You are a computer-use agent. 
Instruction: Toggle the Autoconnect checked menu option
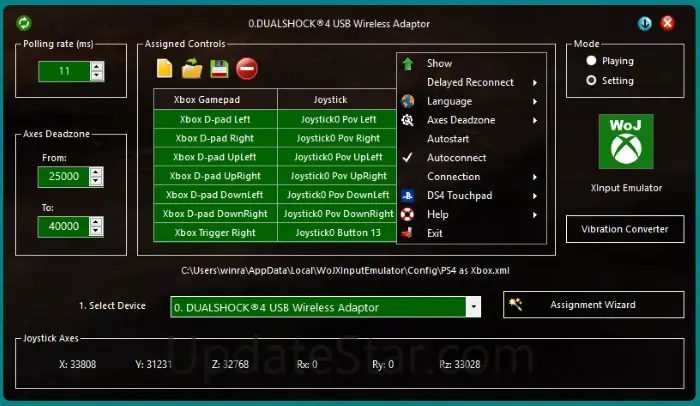(471, 158)
